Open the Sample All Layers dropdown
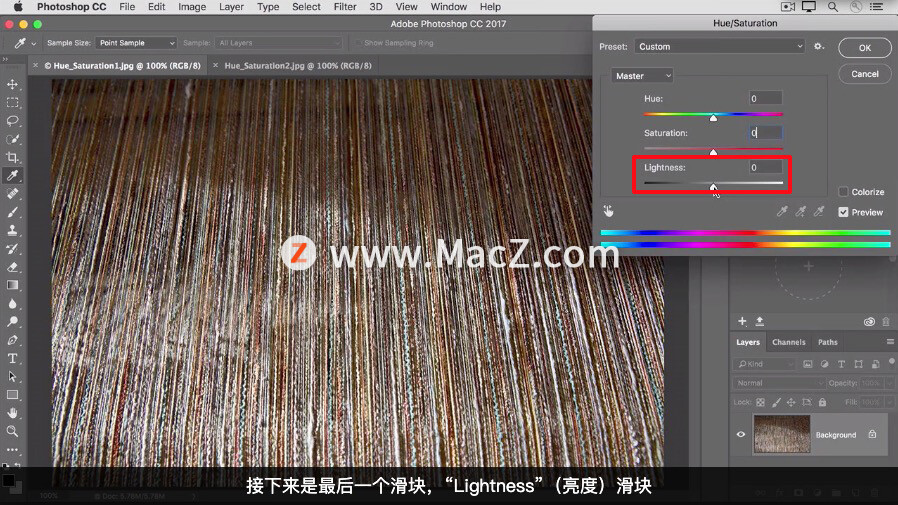 pyautogui.click(x=278, y=43)
